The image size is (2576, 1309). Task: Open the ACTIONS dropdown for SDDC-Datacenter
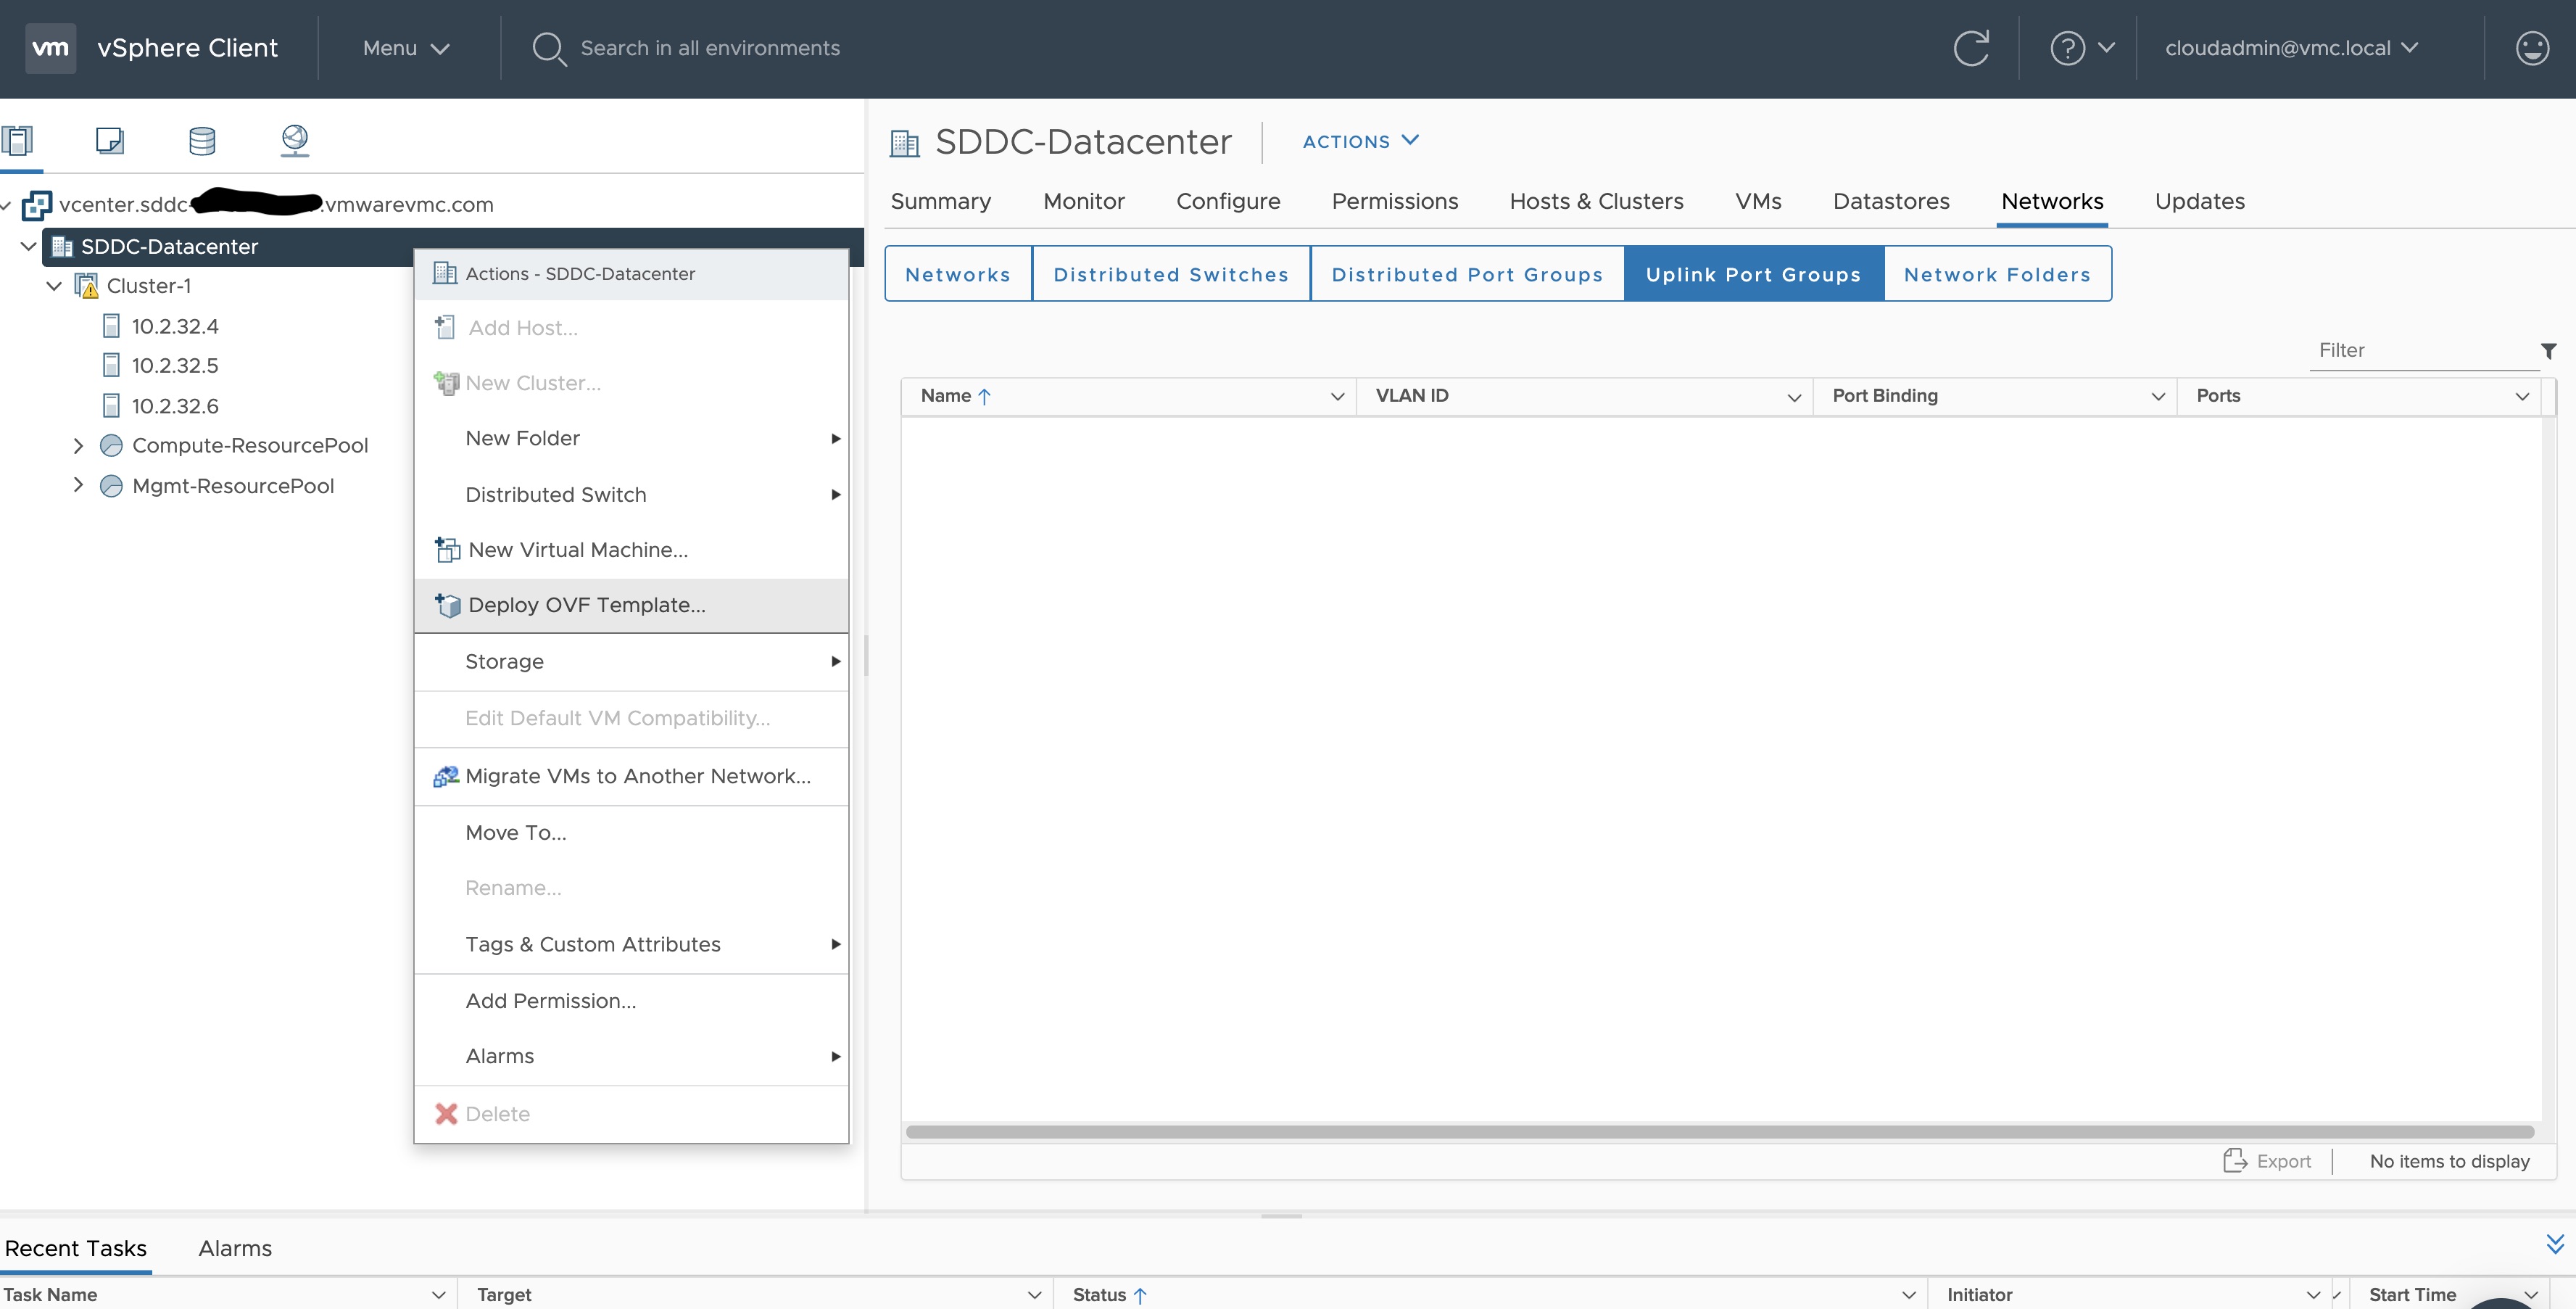(1360, 141)
